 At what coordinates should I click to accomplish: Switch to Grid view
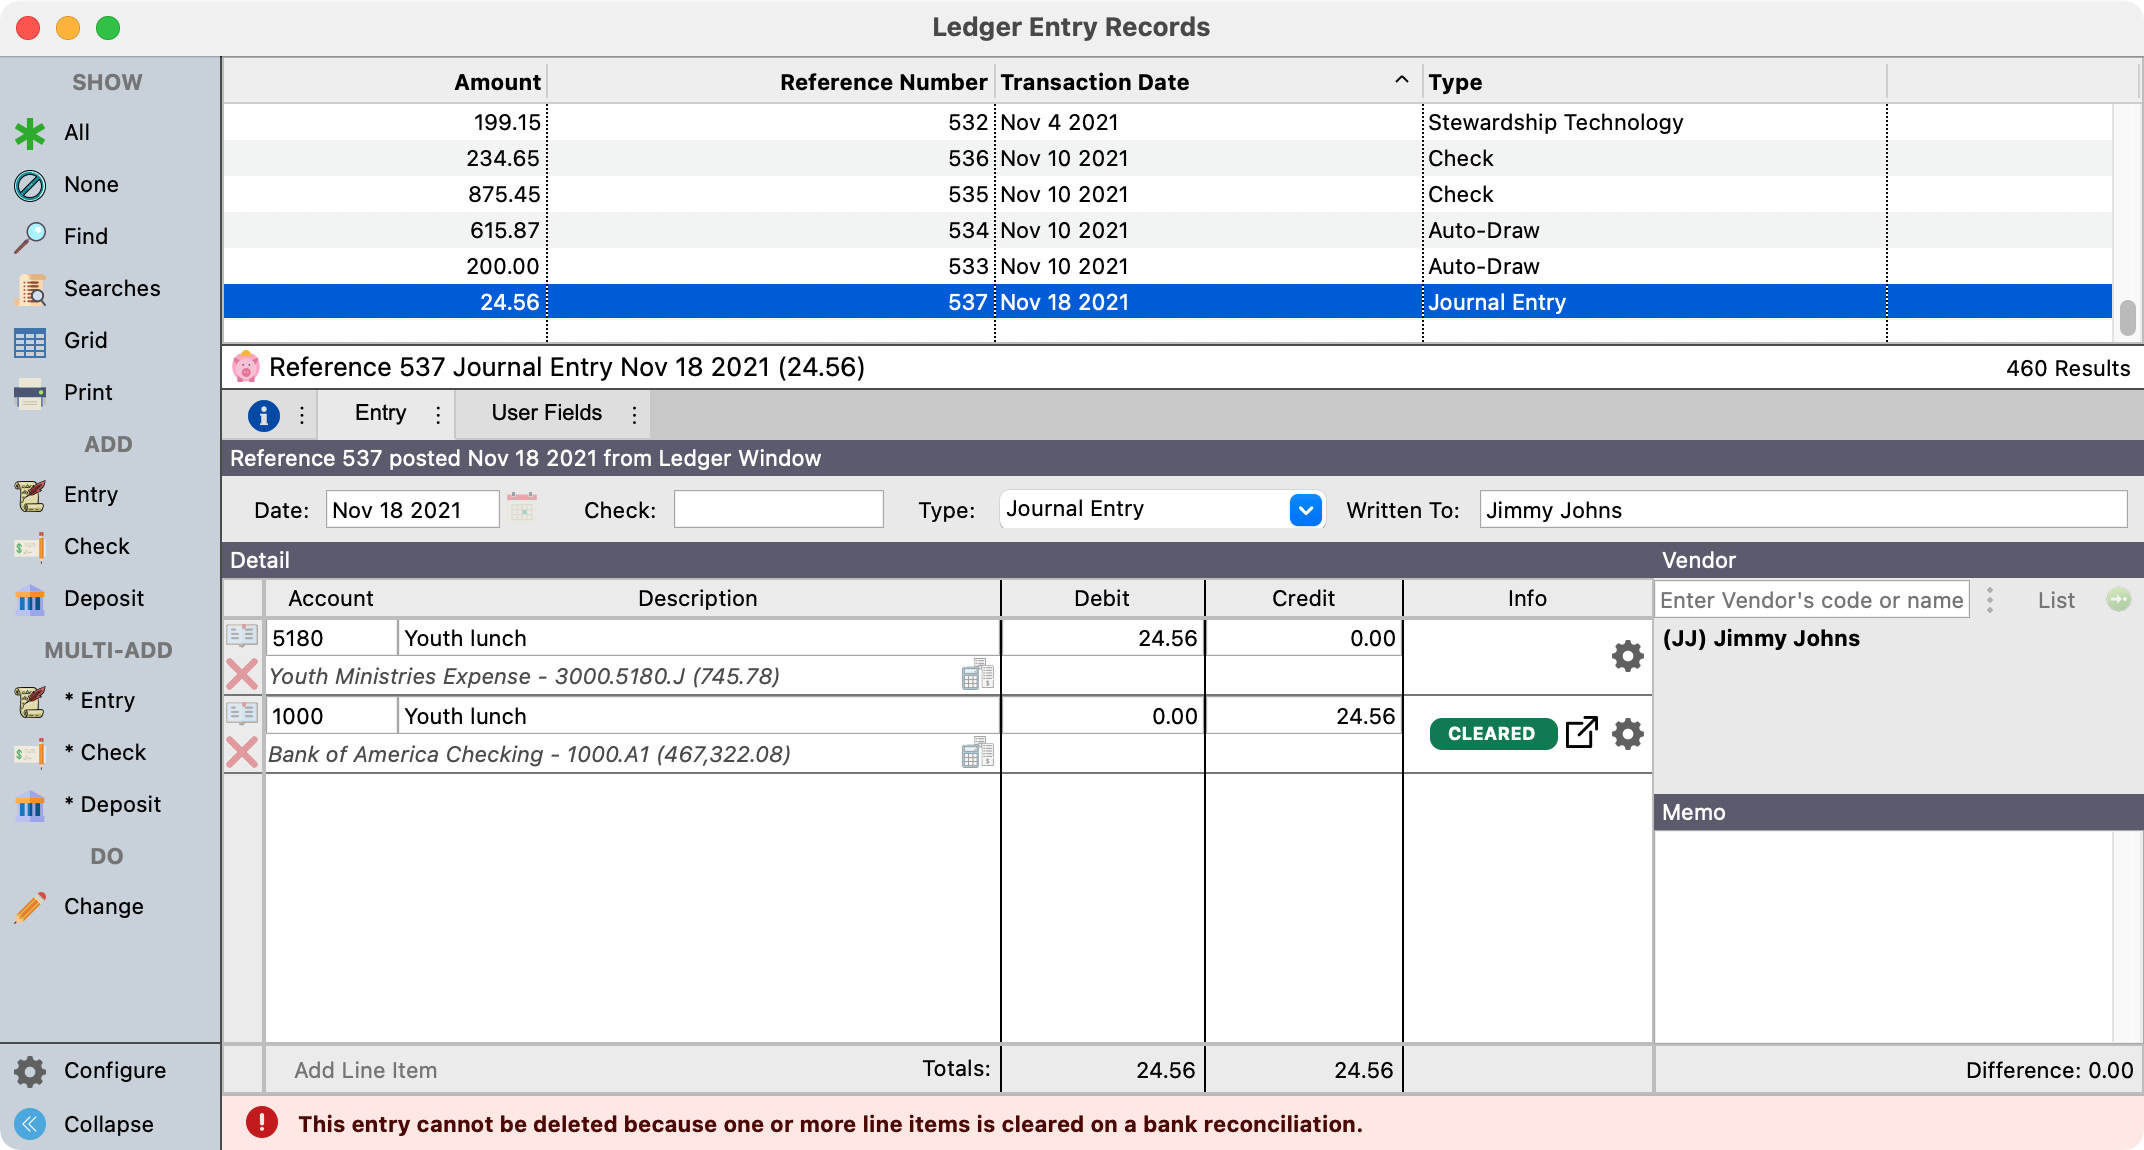85,341
